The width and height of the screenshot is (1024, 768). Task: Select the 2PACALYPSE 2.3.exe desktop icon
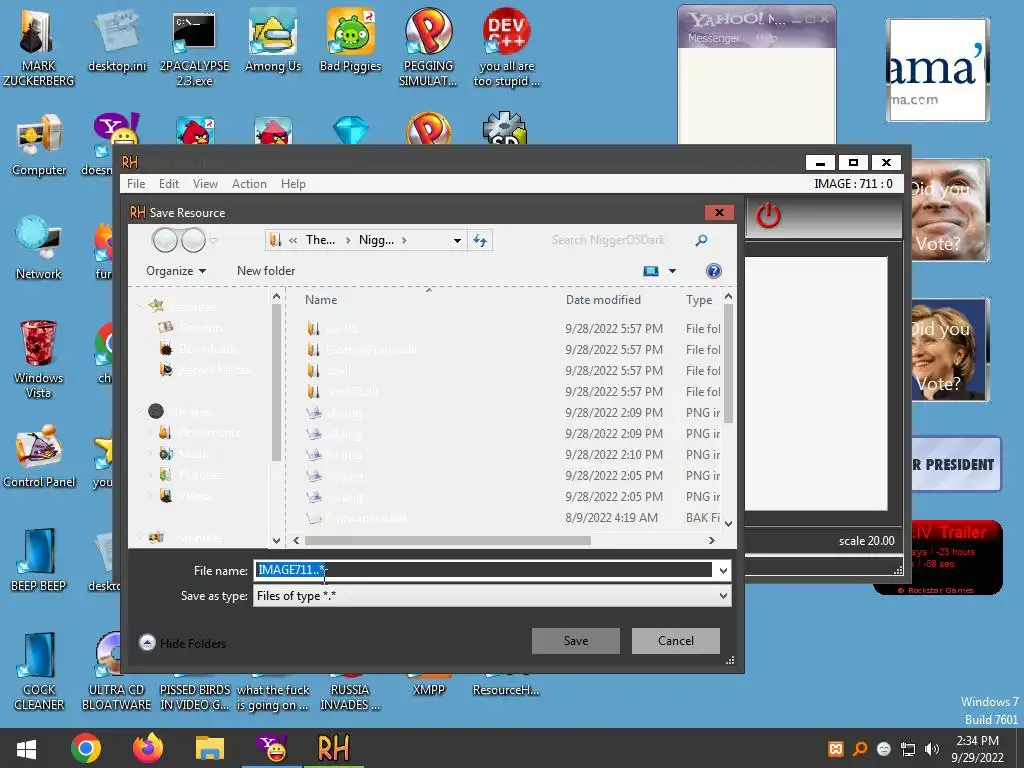tap(194, 49)
